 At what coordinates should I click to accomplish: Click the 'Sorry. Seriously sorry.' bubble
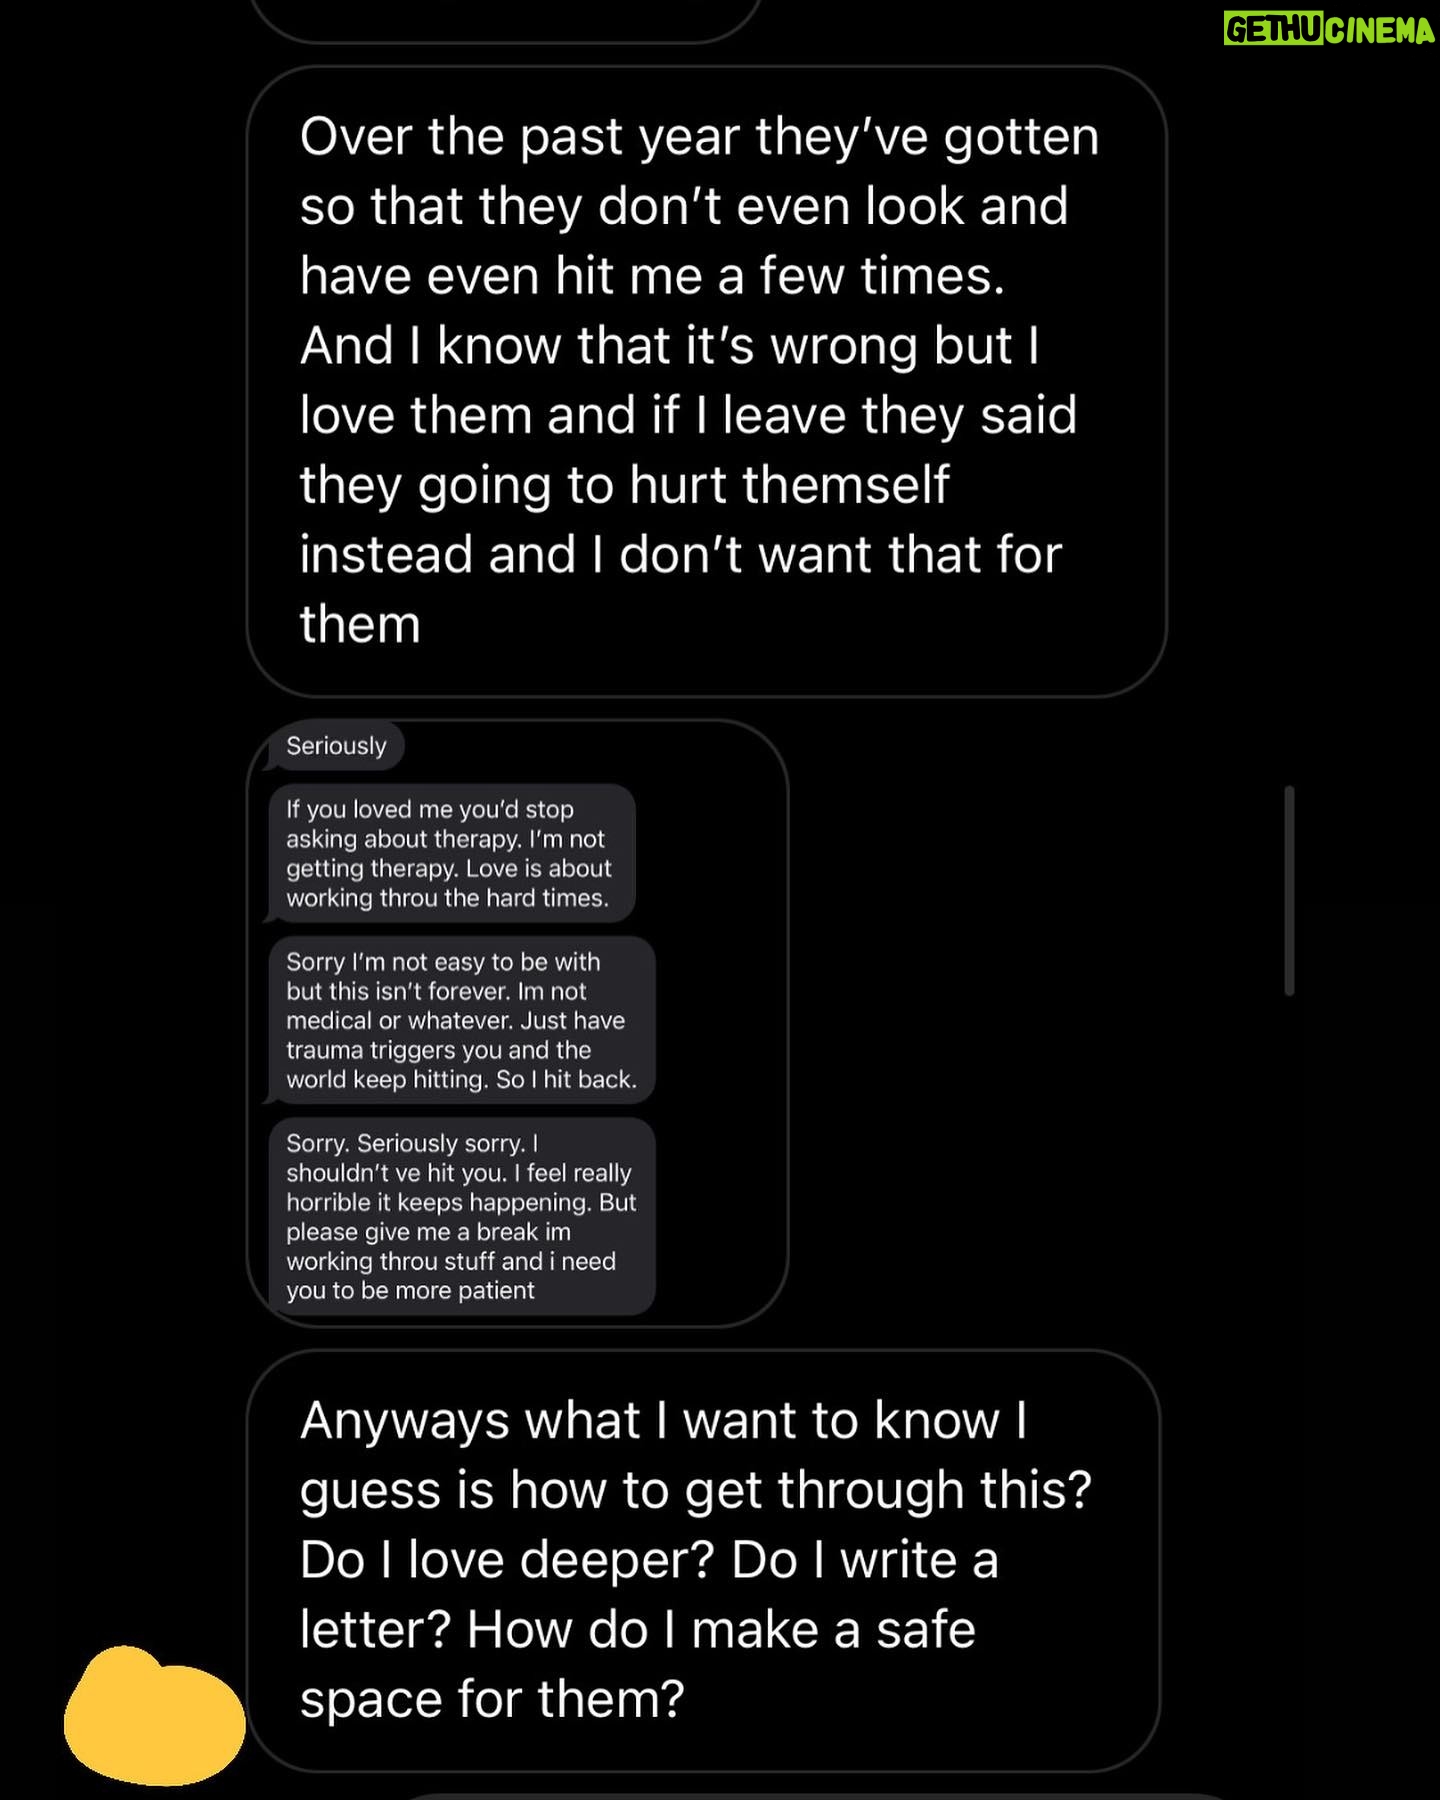[462, 1216]
